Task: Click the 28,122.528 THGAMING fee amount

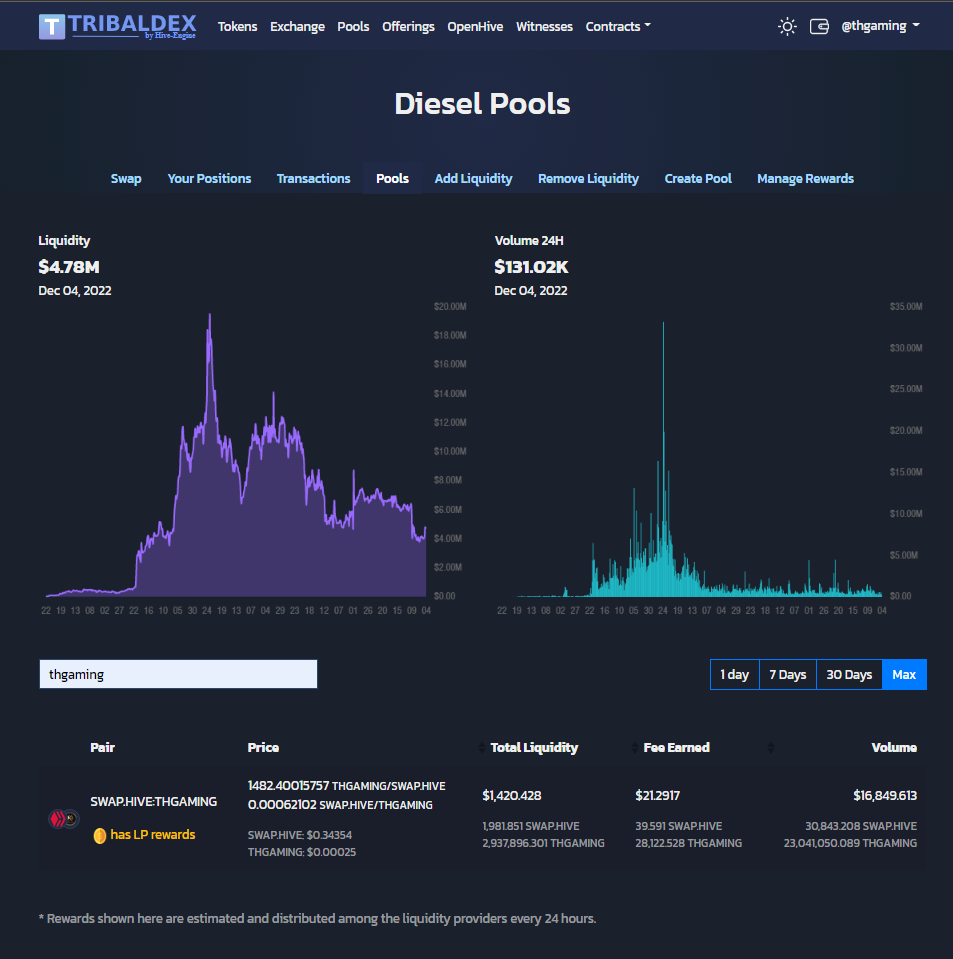Action: [688, 843]
